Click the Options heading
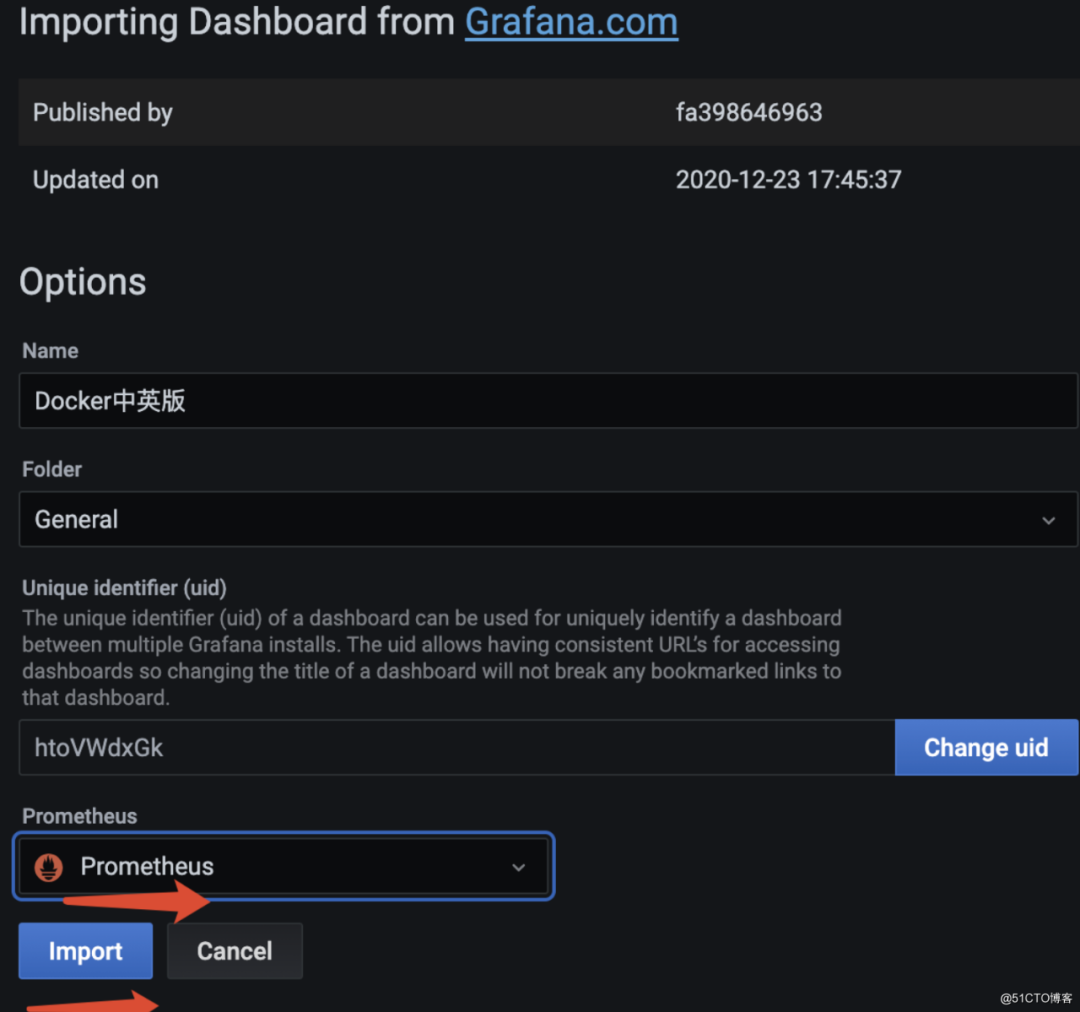 (x=83, y=282)
